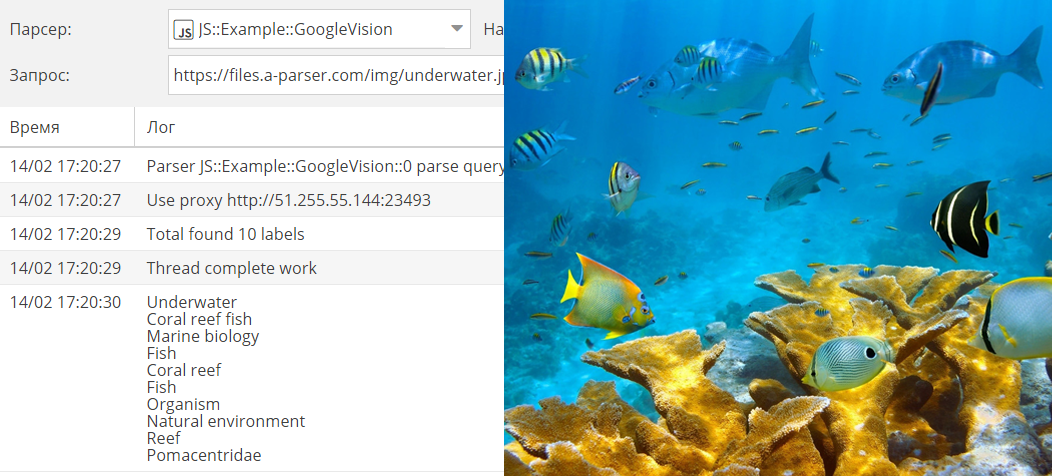Click the Запрос field label

tap(40, 75)
